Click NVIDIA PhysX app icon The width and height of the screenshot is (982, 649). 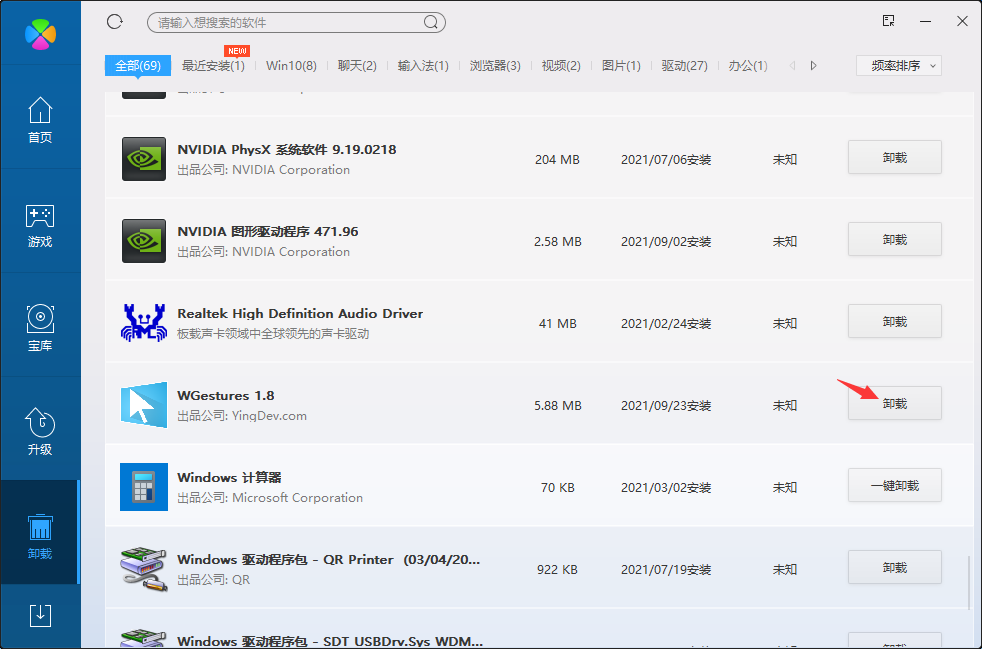pyautogui.click(x=144, y=159)
